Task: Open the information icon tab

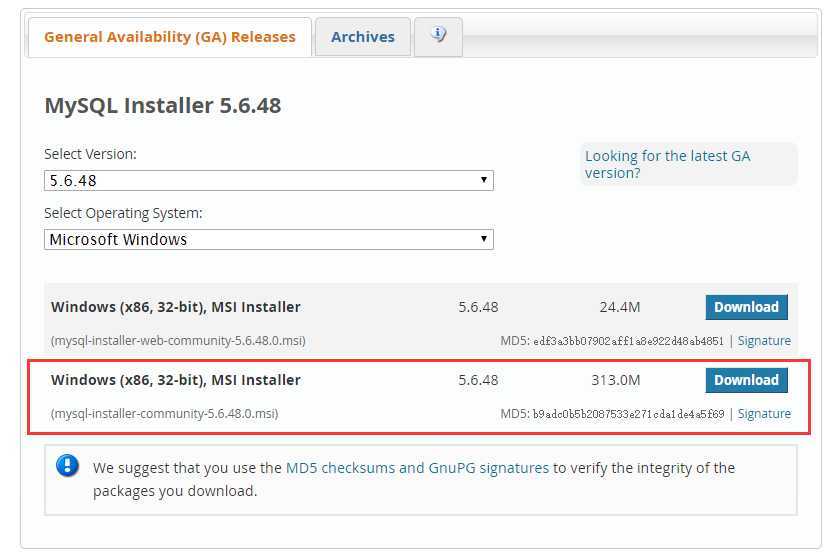Action: click(x=438, y=36)
